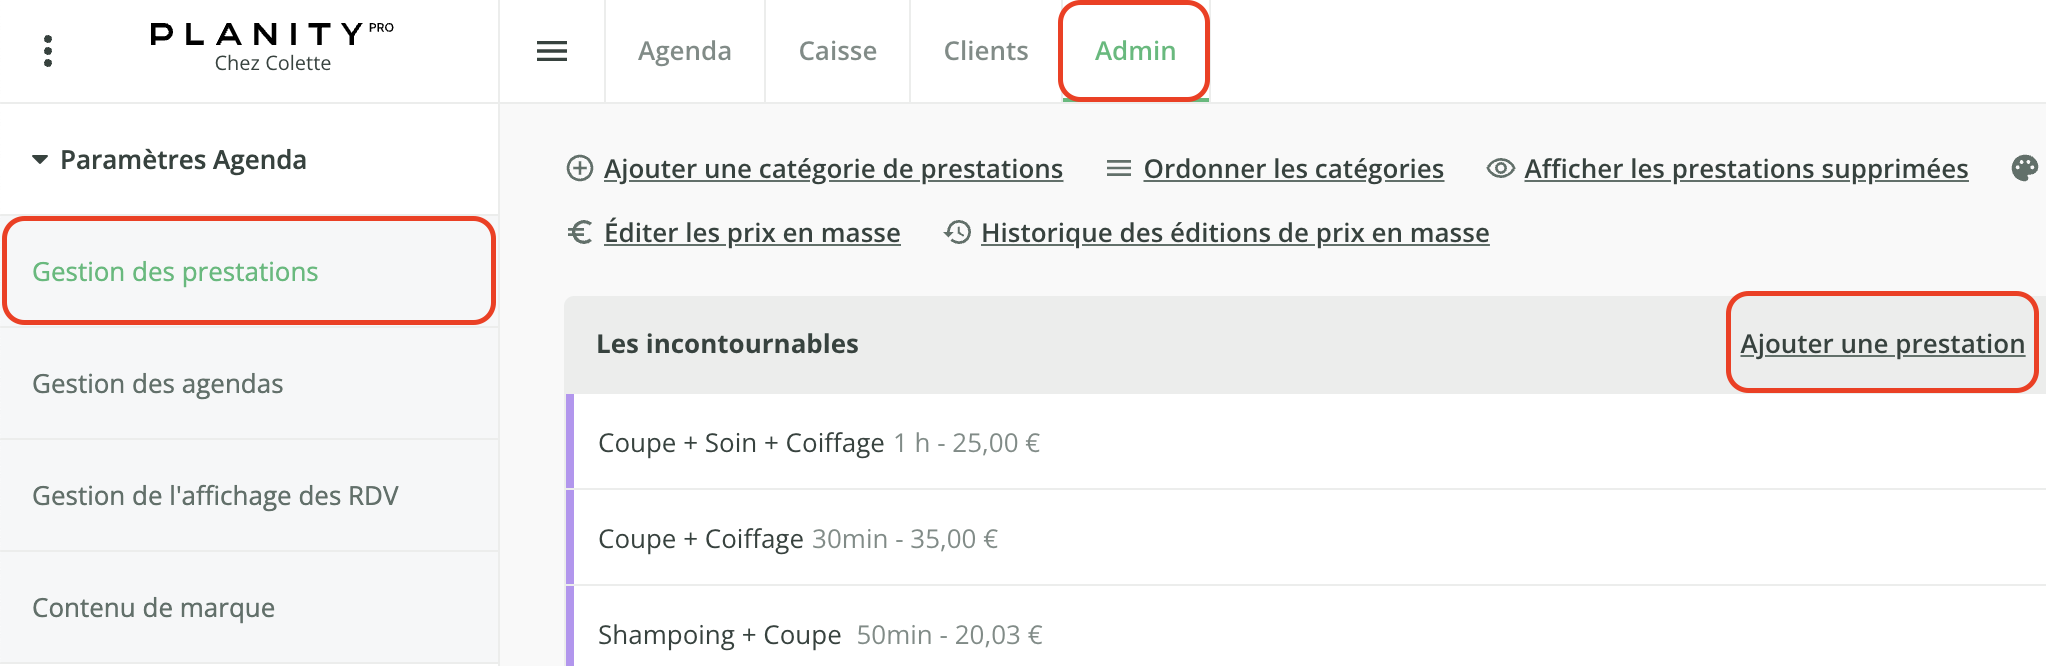Viewport: 2046px width, 666px height.
Task: Select the Admin tab
Action: point(1135,51)
